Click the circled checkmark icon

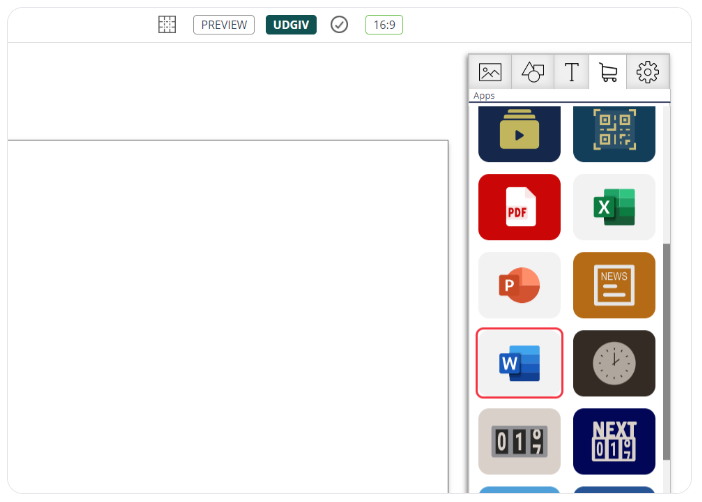(339, 25)
